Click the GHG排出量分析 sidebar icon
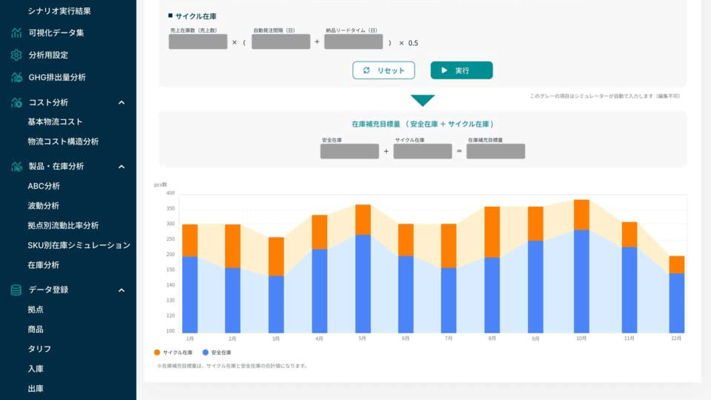This screenshot has width=711, height=400. 16,77
